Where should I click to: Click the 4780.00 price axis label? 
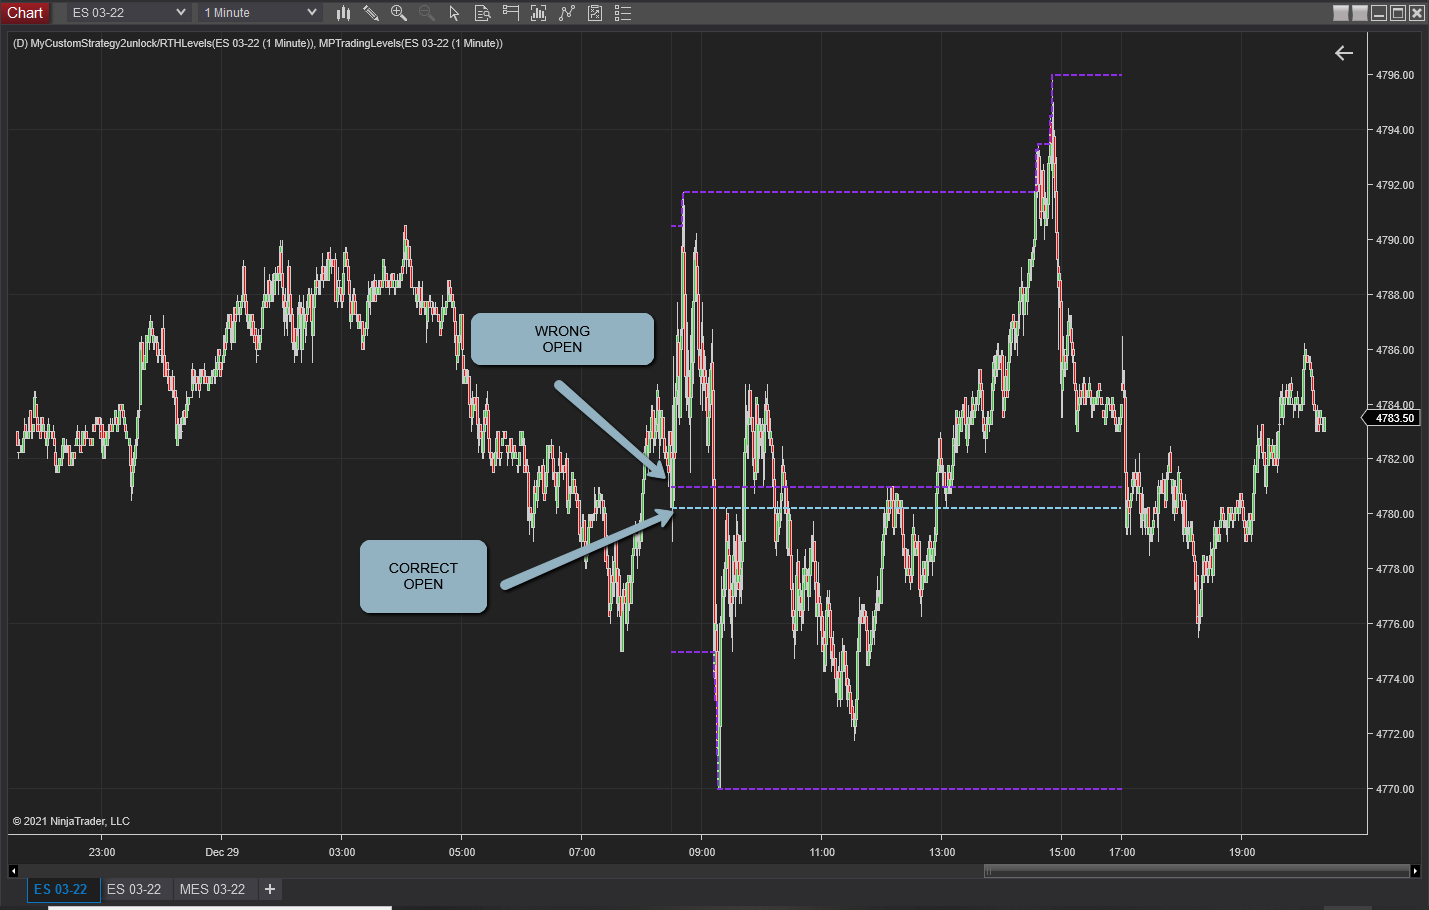pos(1395,514)
